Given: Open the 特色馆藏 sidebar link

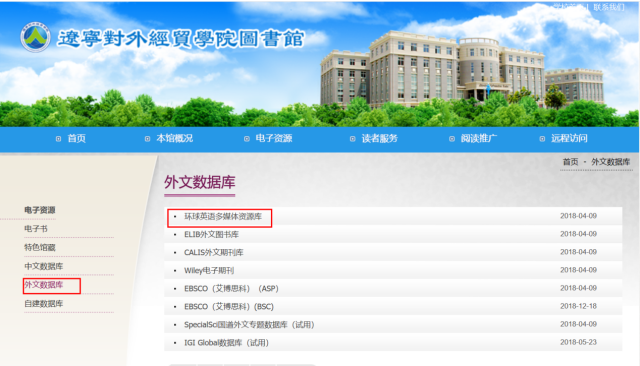Looking at the screenshot, I should [x=40, y=248].
